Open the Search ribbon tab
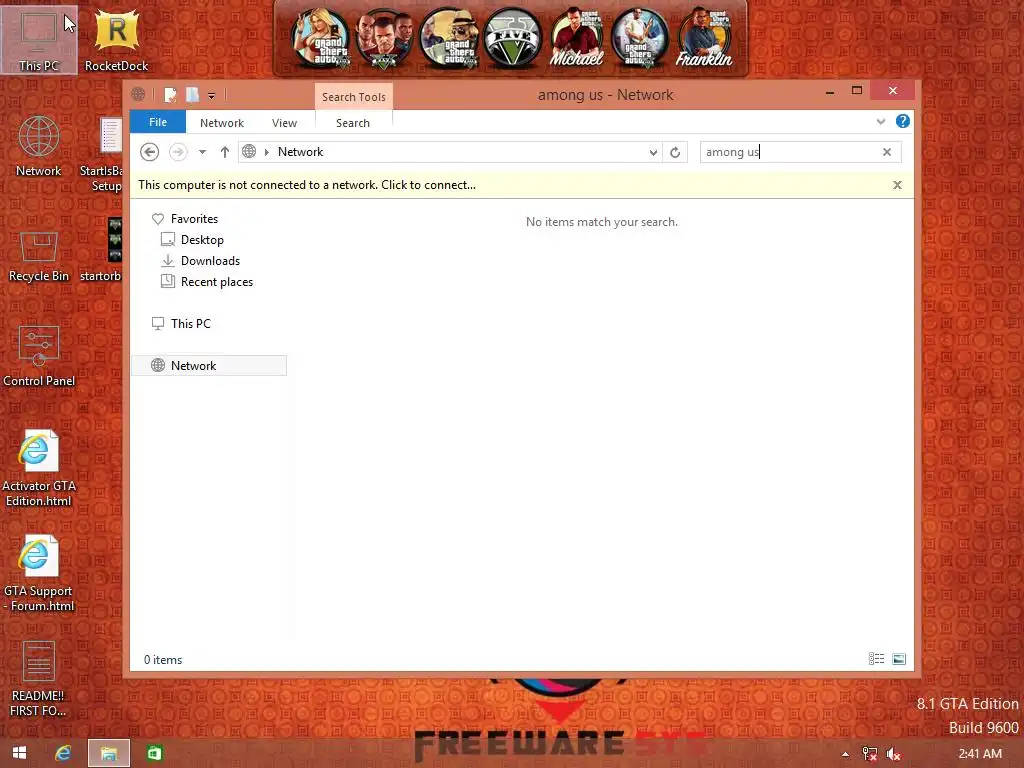Image resolution: width=1024 pixels, height=768 pixels. 353,123
